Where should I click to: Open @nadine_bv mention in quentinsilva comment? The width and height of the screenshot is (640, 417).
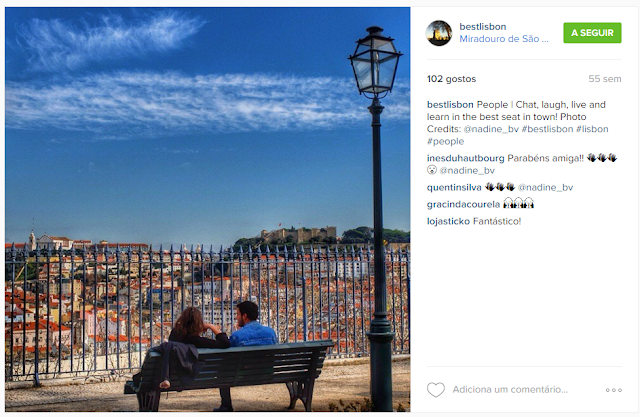pos(545,187)
